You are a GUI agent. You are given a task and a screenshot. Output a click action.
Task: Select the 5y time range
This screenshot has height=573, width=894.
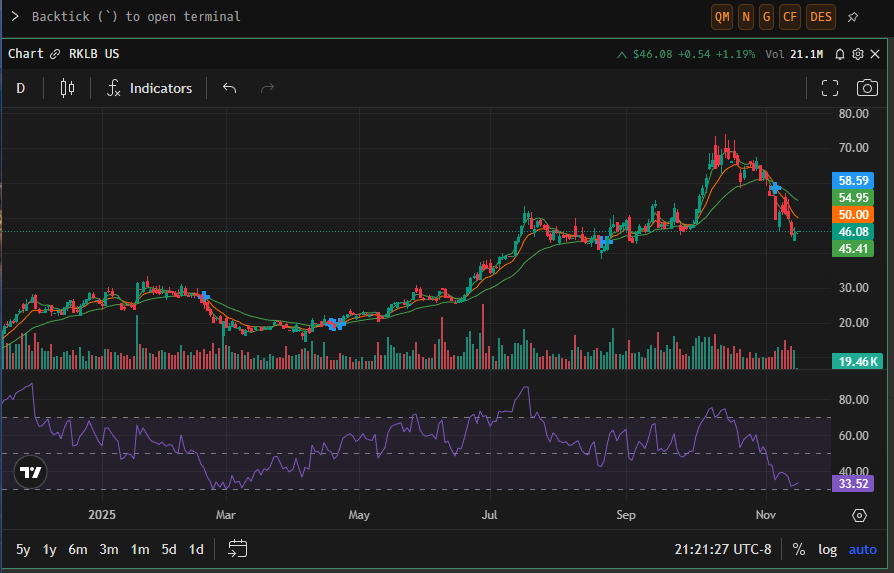point(23,549)
